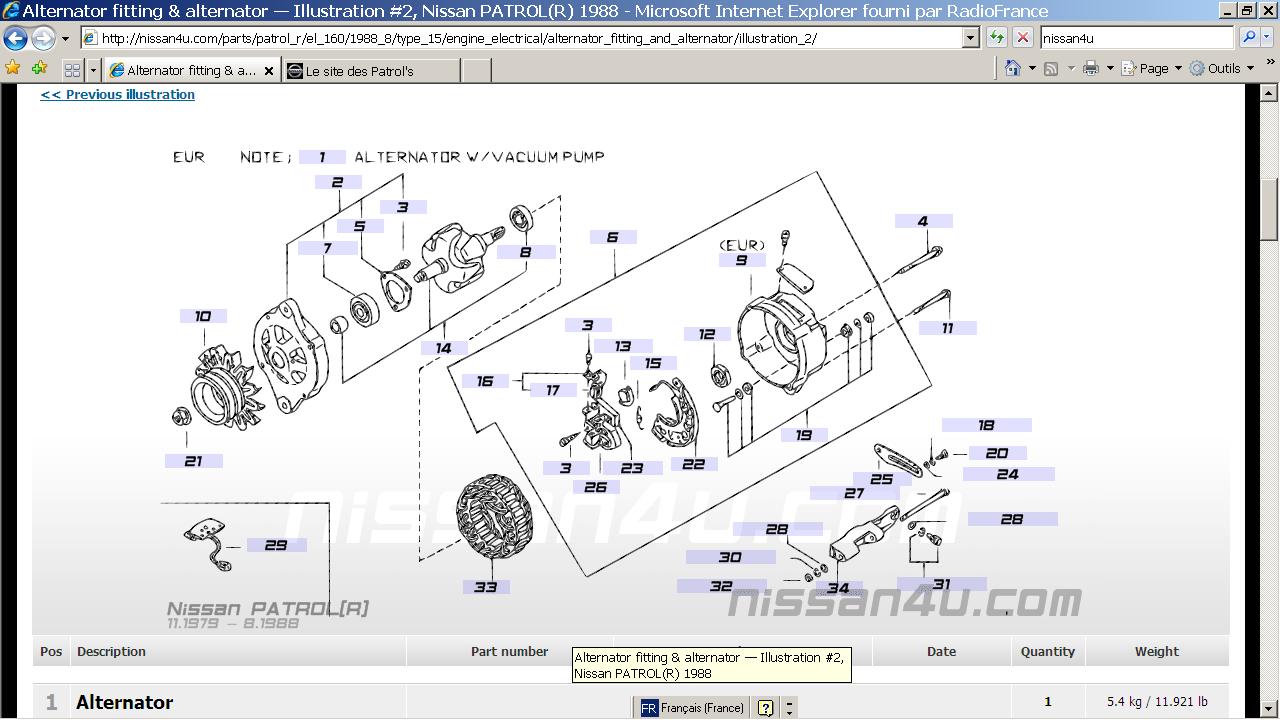
Task: Click part label 1 in the note
Action: point(322,157)
